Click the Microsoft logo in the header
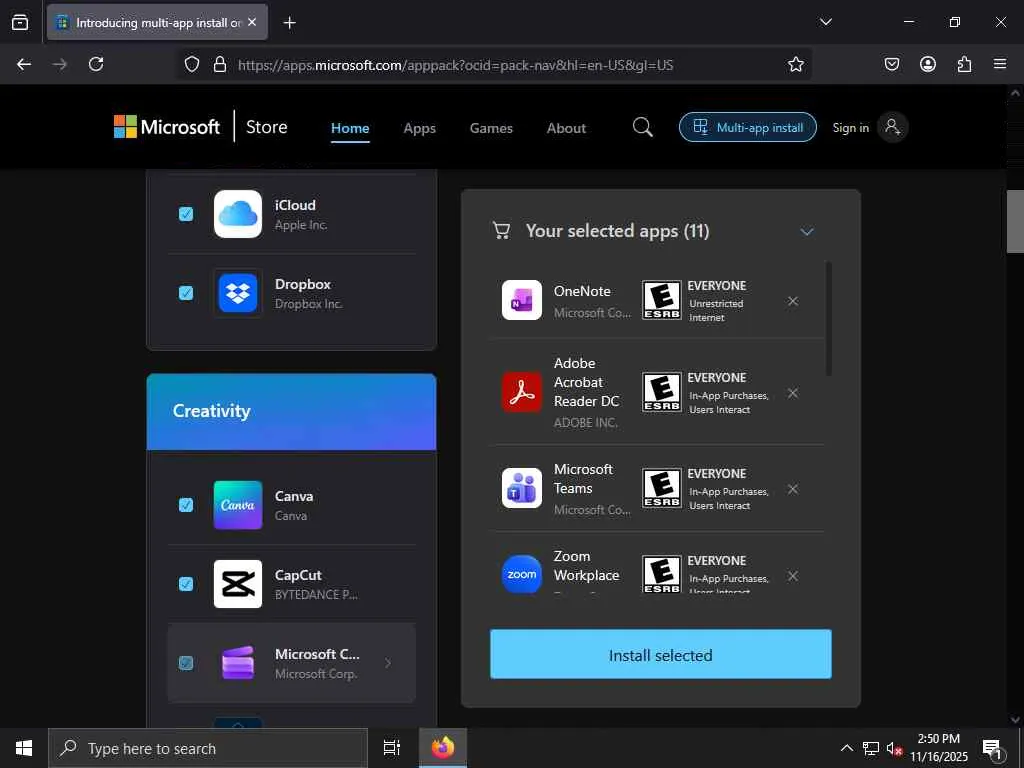Image resolution: width=1024 pixels, height=768 pixels. coord(167,127)
